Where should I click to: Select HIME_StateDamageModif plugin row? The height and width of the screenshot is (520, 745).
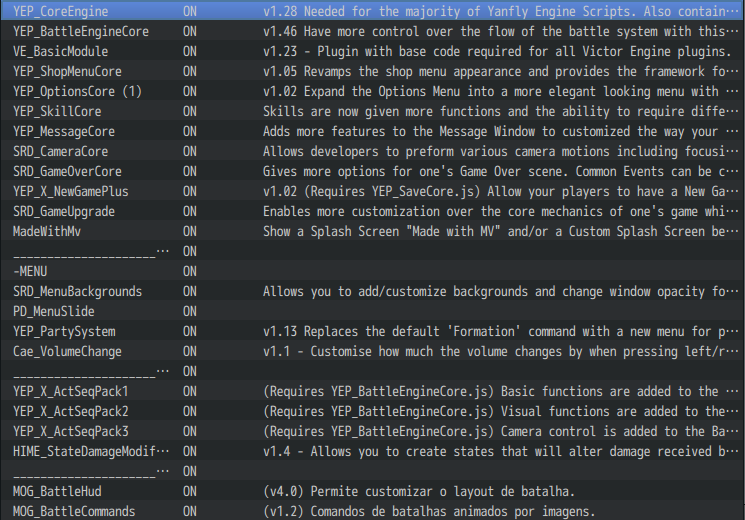(372, 451)
